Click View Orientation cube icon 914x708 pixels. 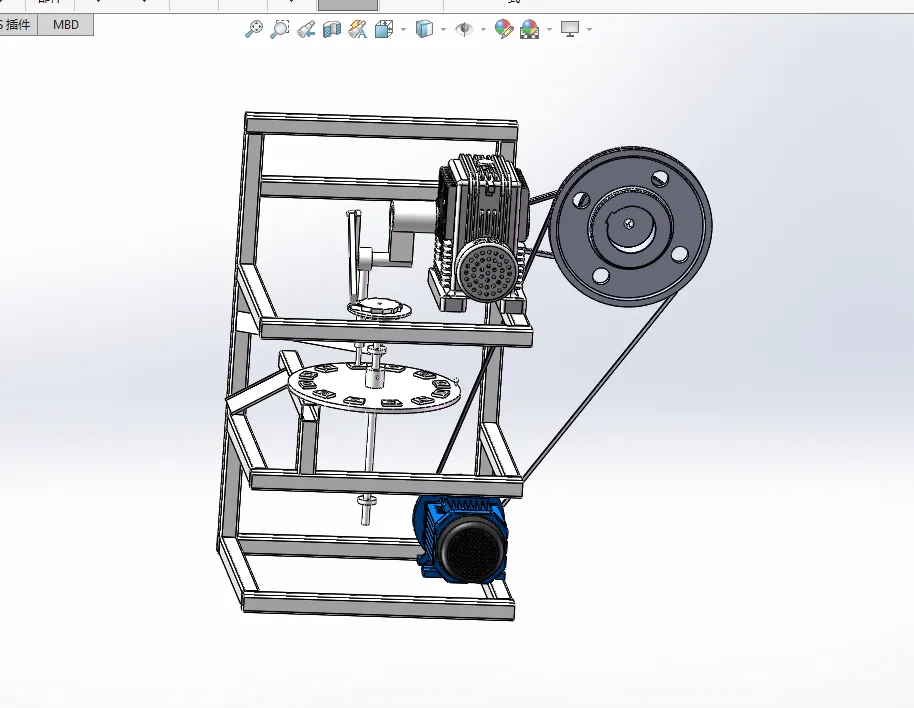(x=384, y=29)
